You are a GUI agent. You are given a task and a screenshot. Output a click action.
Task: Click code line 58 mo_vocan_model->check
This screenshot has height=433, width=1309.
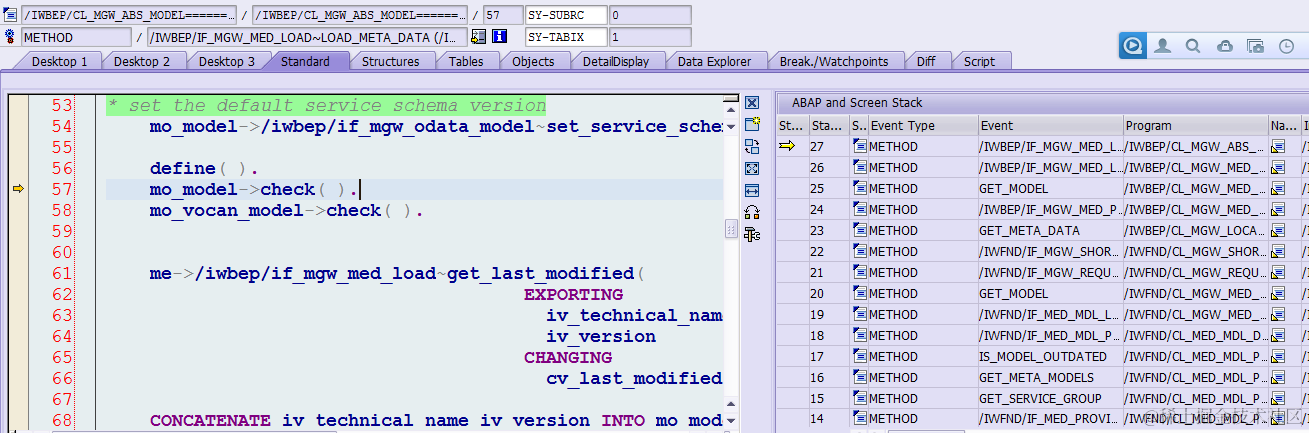[x=287, y=210]
